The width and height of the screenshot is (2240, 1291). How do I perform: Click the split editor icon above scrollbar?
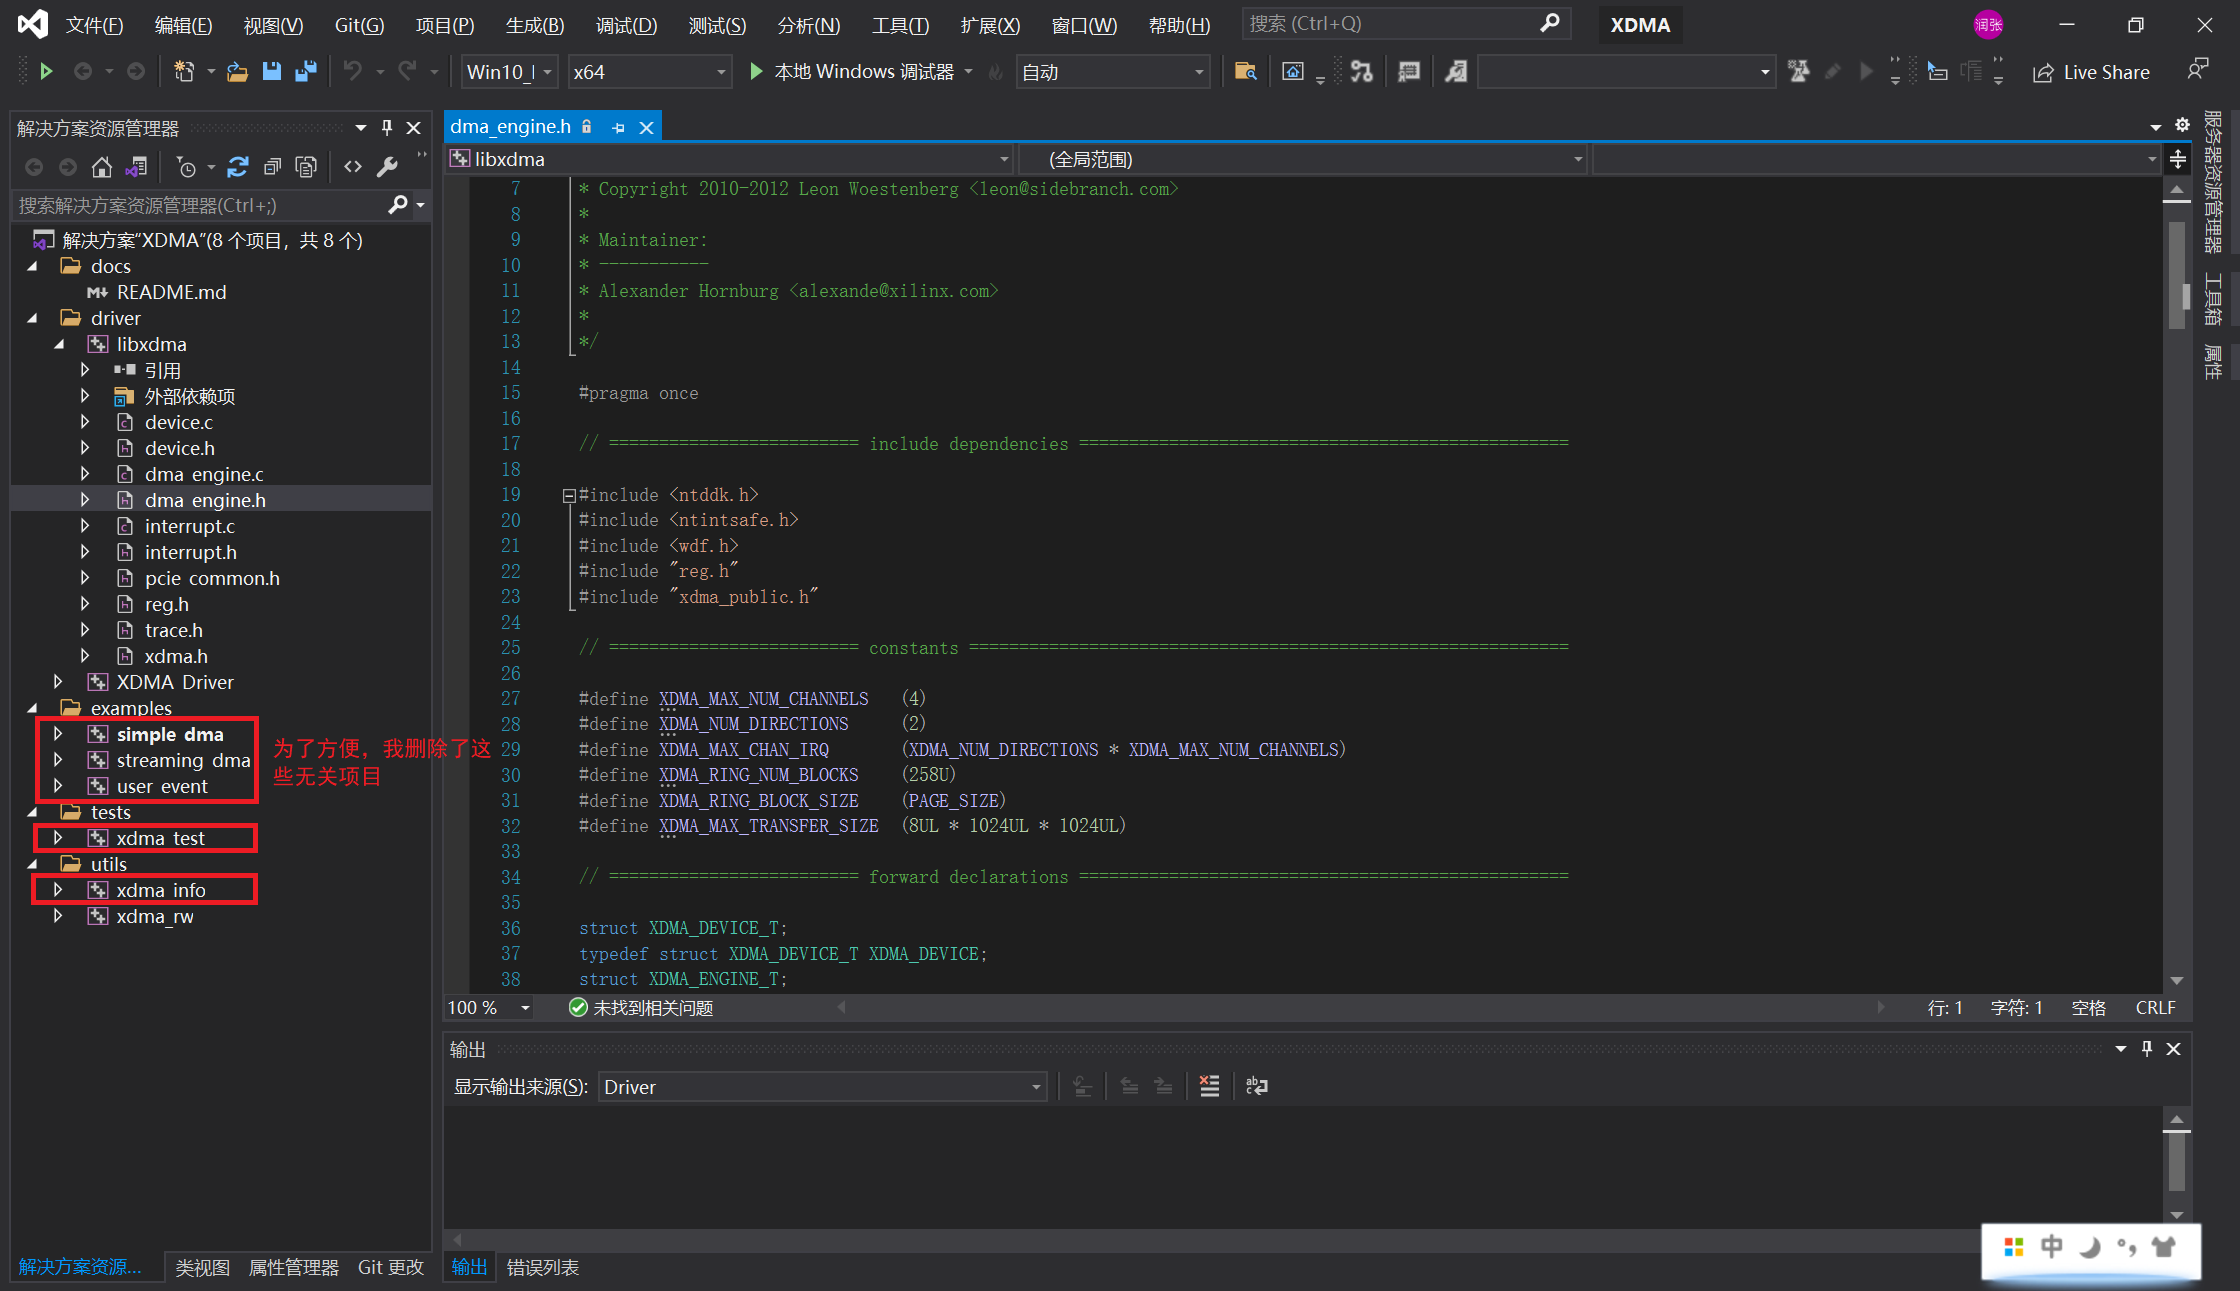pyautogui.click(x=2178, y=159)
